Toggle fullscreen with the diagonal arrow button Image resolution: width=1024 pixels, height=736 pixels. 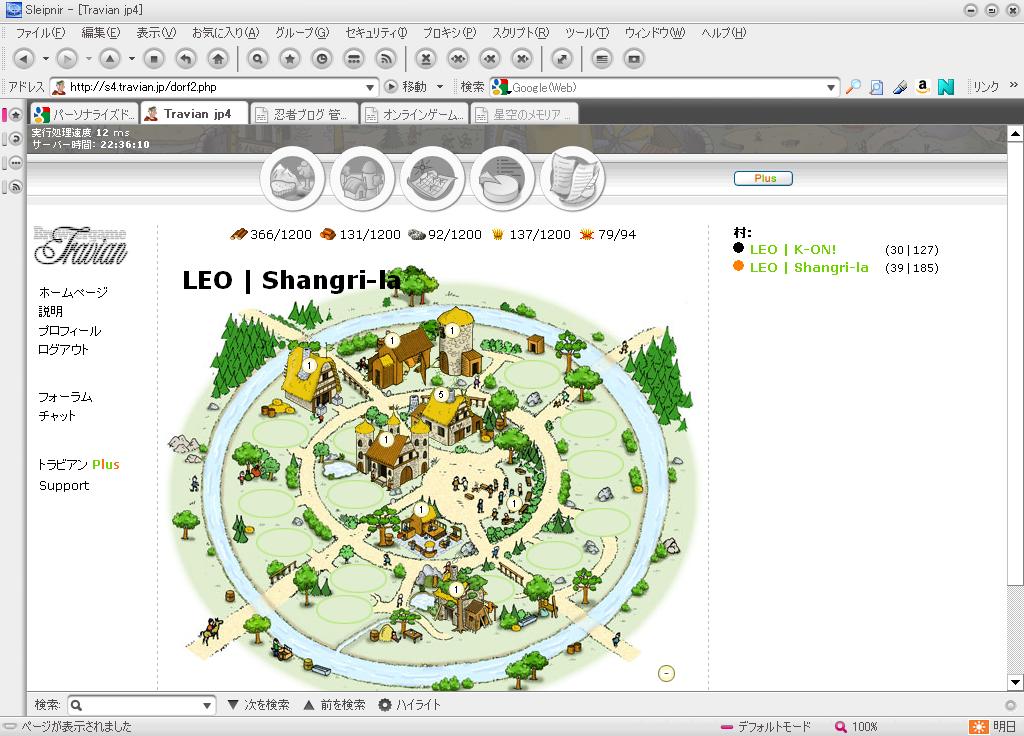[562, 59]
